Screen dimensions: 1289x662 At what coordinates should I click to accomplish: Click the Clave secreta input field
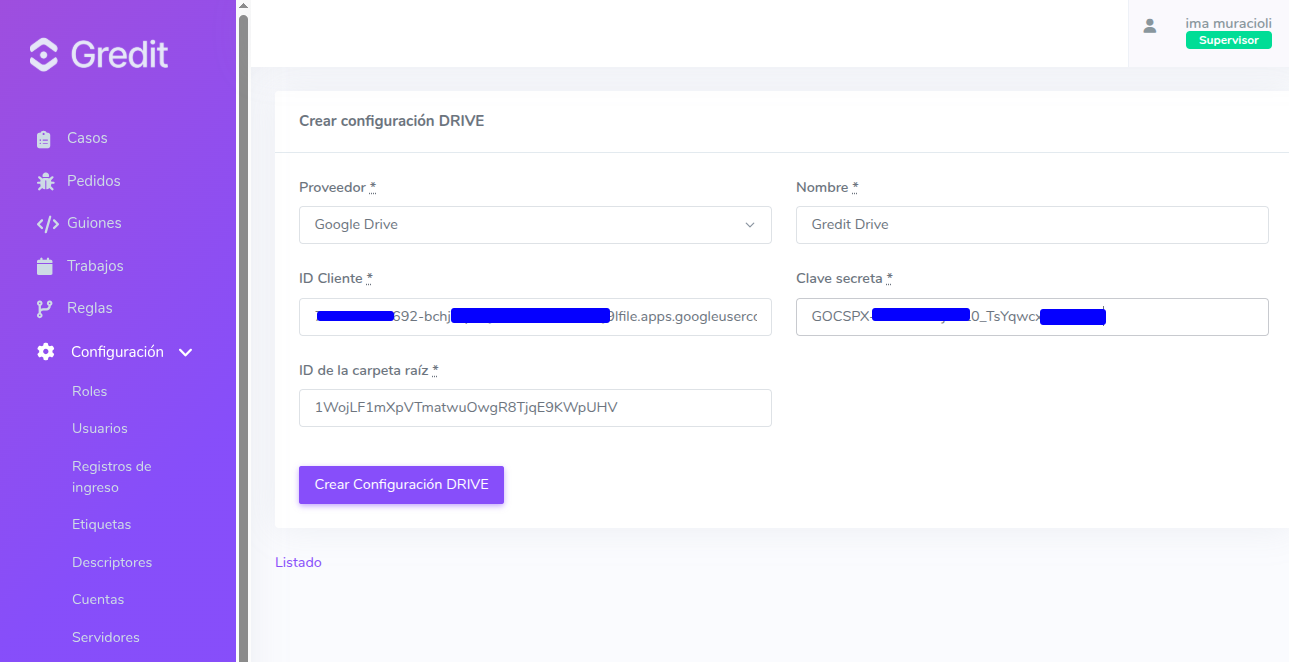coord(1032,317)
